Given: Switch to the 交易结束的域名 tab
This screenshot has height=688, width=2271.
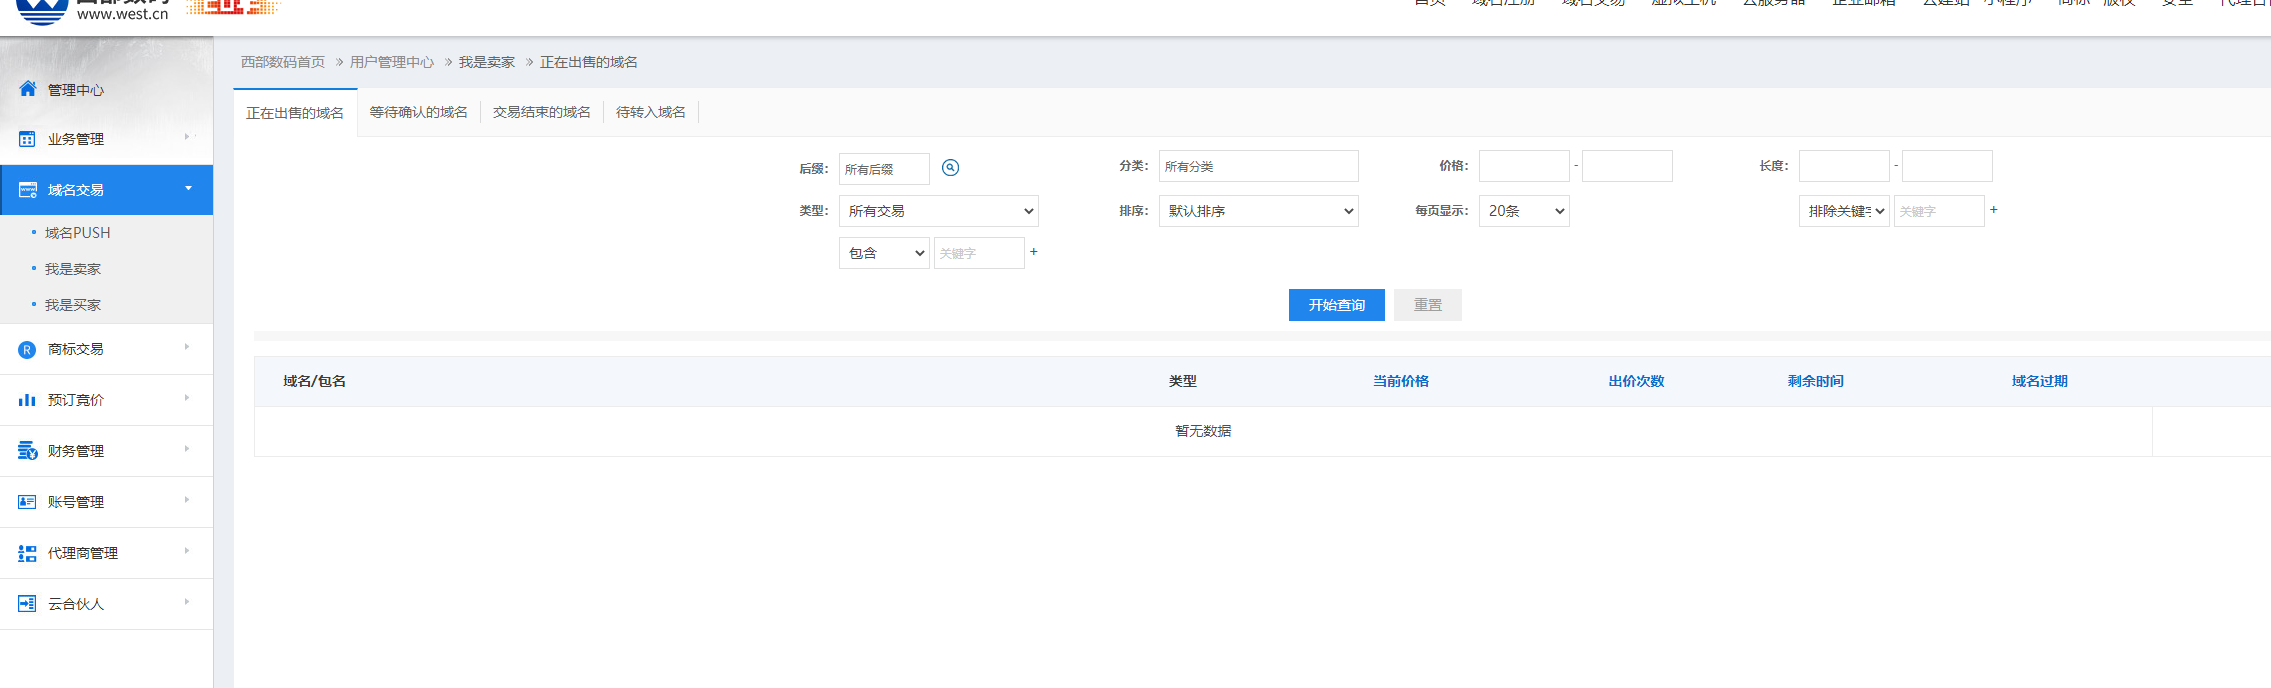Looking at the screenshot, I should pos(541,112).
